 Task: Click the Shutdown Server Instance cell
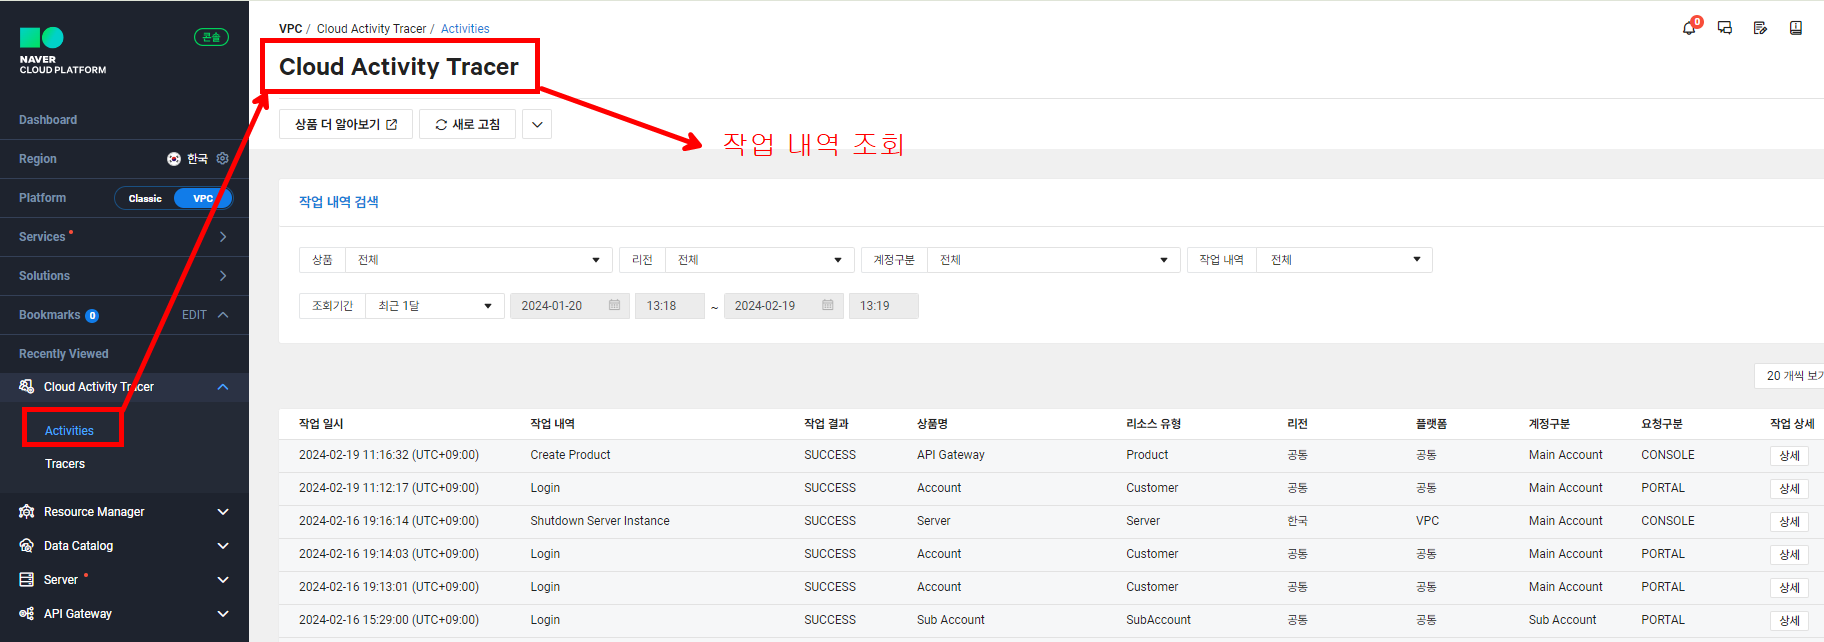(x=600, y=521)
